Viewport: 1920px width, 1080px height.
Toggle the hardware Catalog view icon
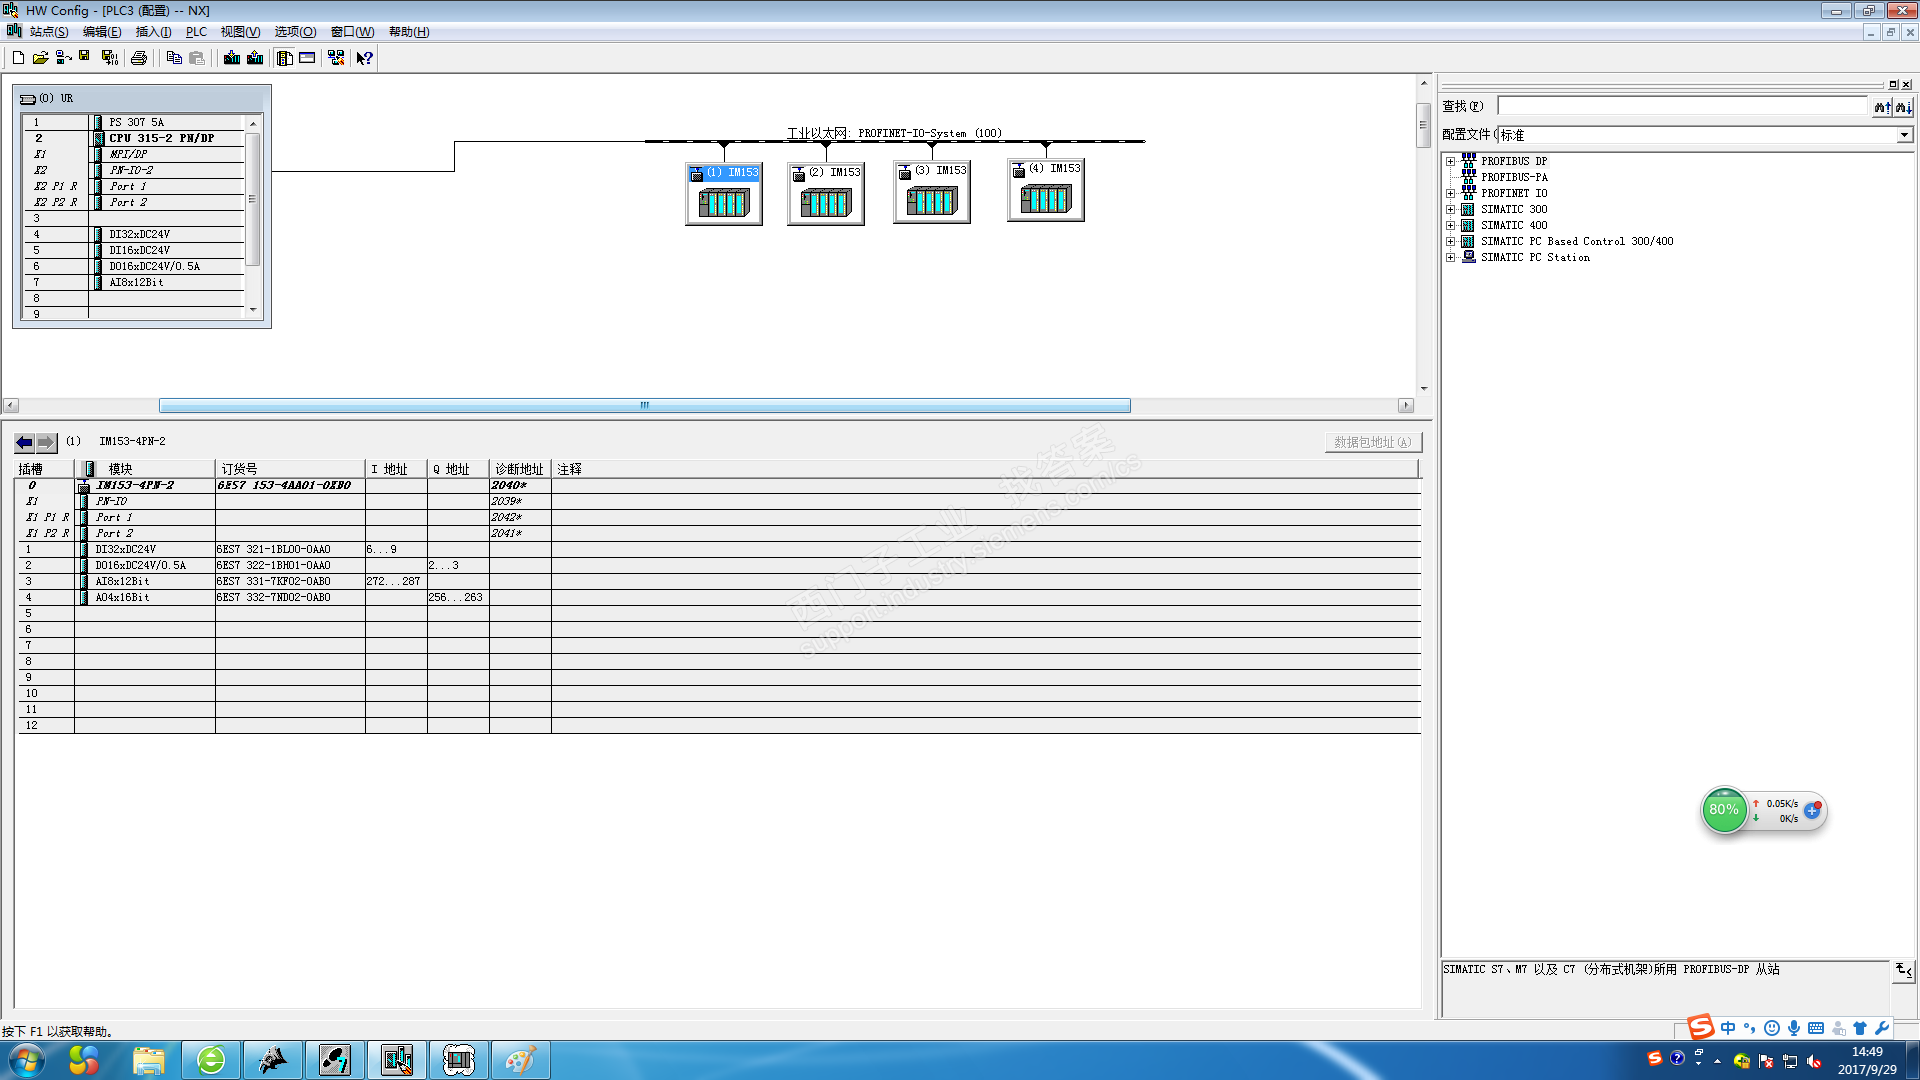285,58
